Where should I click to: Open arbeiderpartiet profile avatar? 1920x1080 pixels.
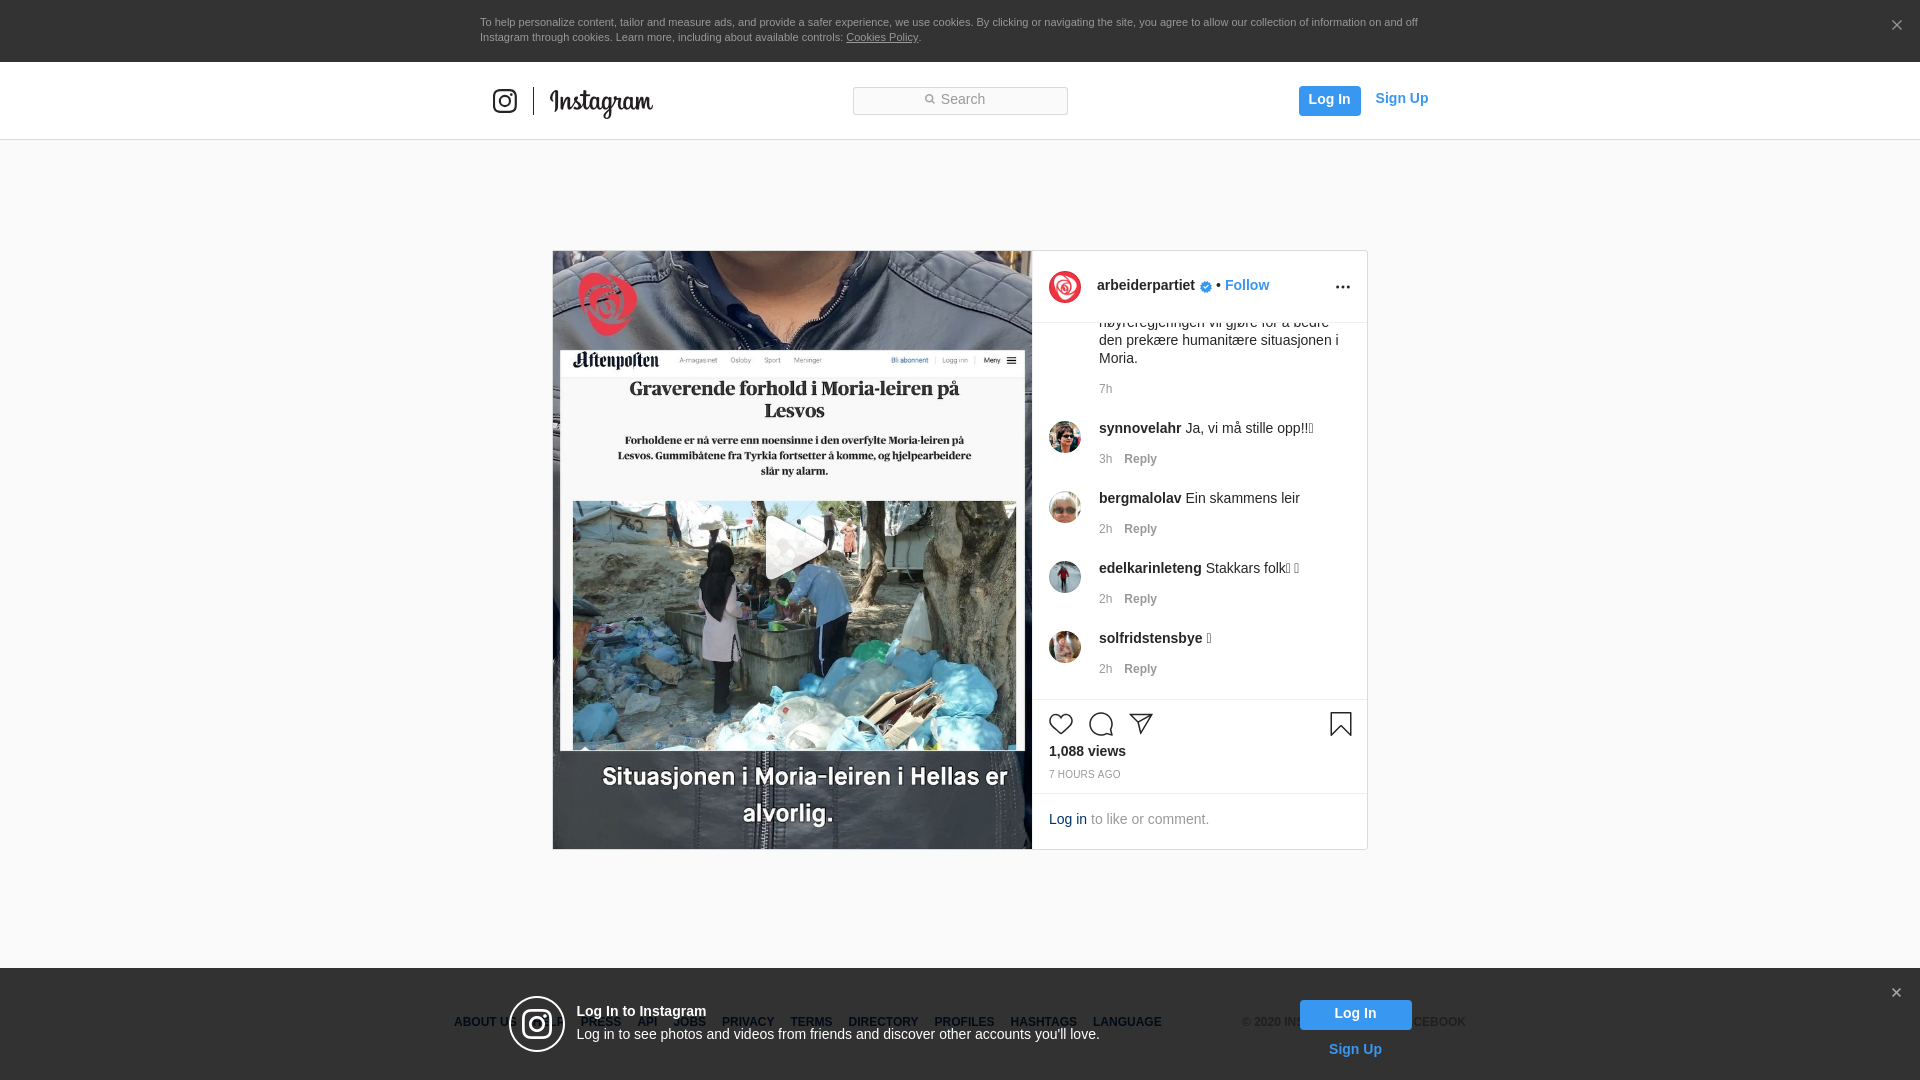click(1065, 287)
